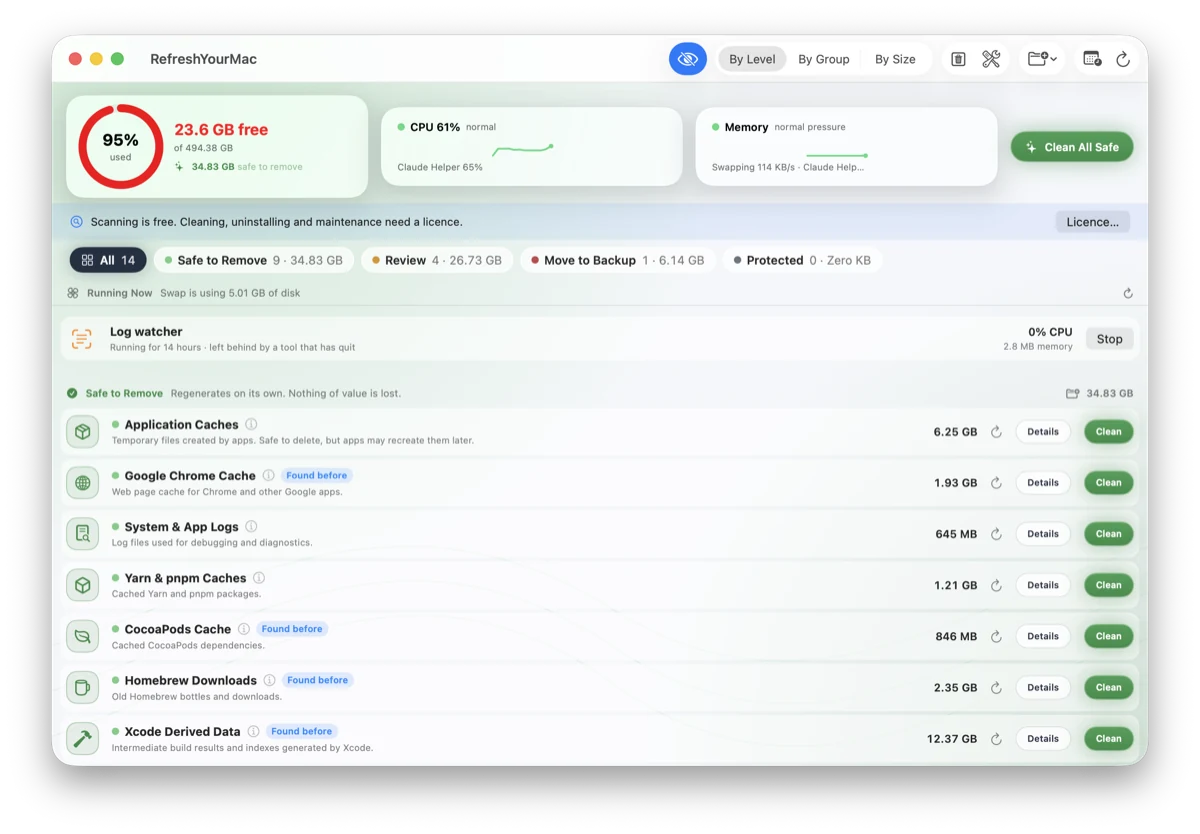
Task: Switch to By Size view
Action: [x=895, y=59]
